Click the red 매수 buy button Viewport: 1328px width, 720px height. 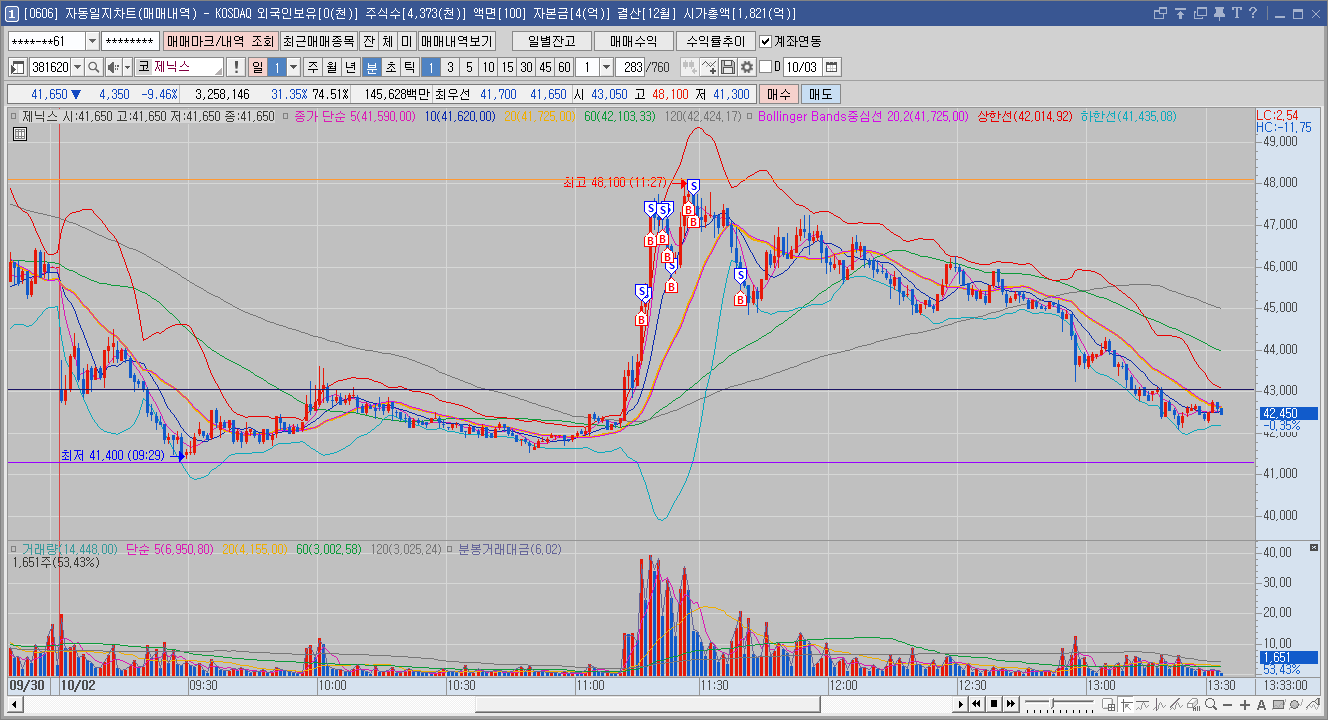779,94
